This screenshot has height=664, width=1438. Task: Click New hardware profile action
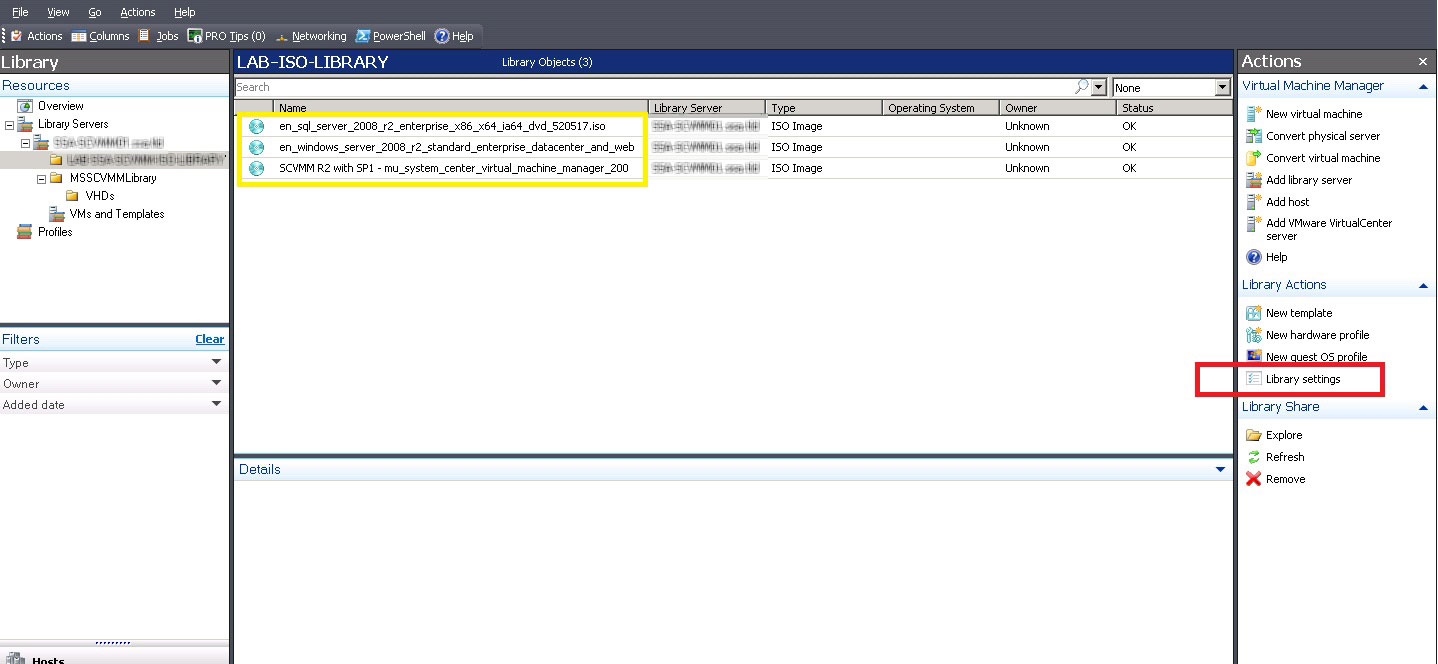pyautogui.click(x=1317, y=335)
